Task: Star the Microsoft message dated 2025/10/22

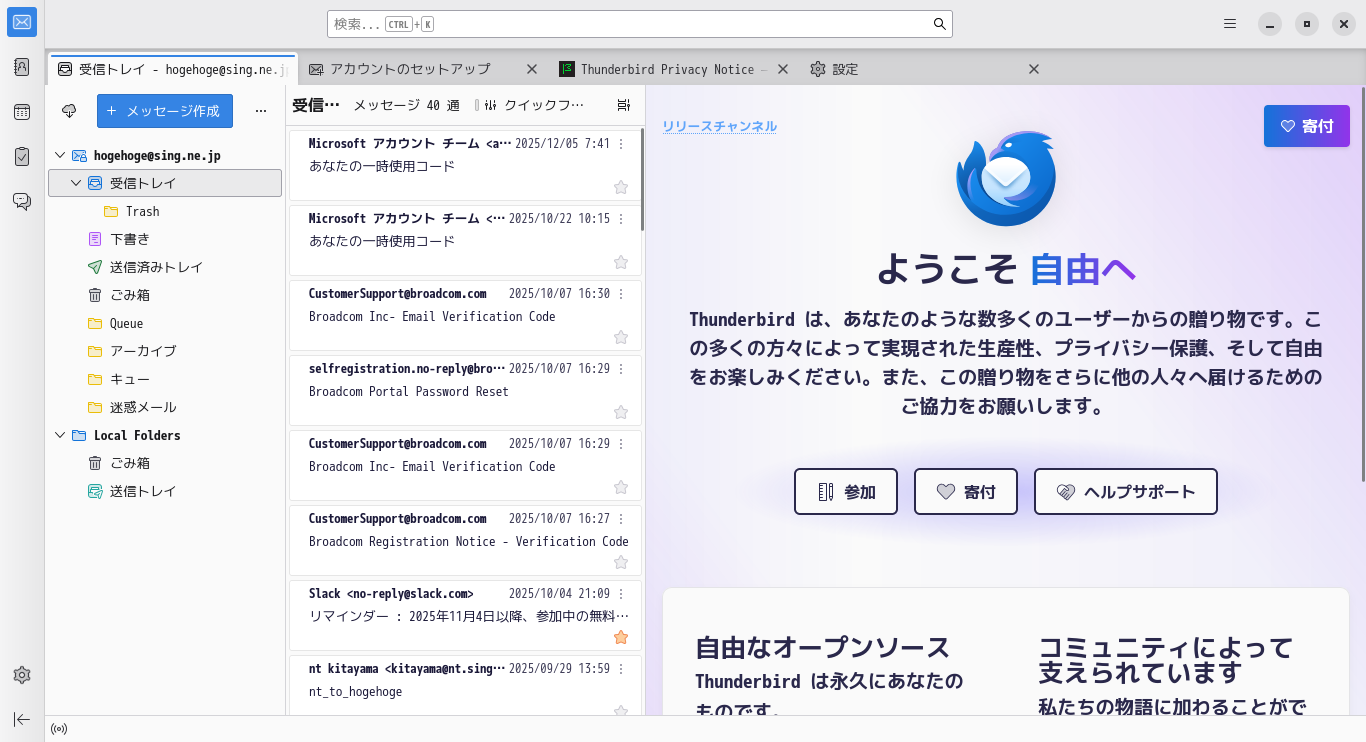Action: click(x=621, y=262)
